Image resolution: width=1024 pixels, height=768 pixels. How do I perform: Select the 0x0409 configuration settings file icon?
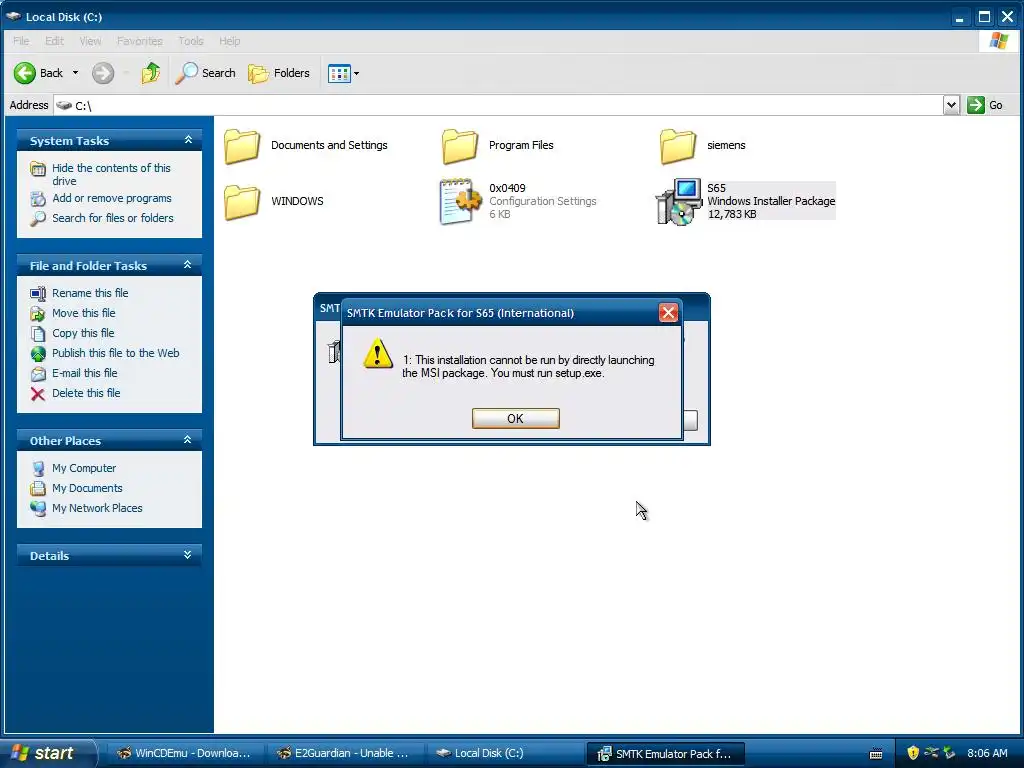coord(460,201)
